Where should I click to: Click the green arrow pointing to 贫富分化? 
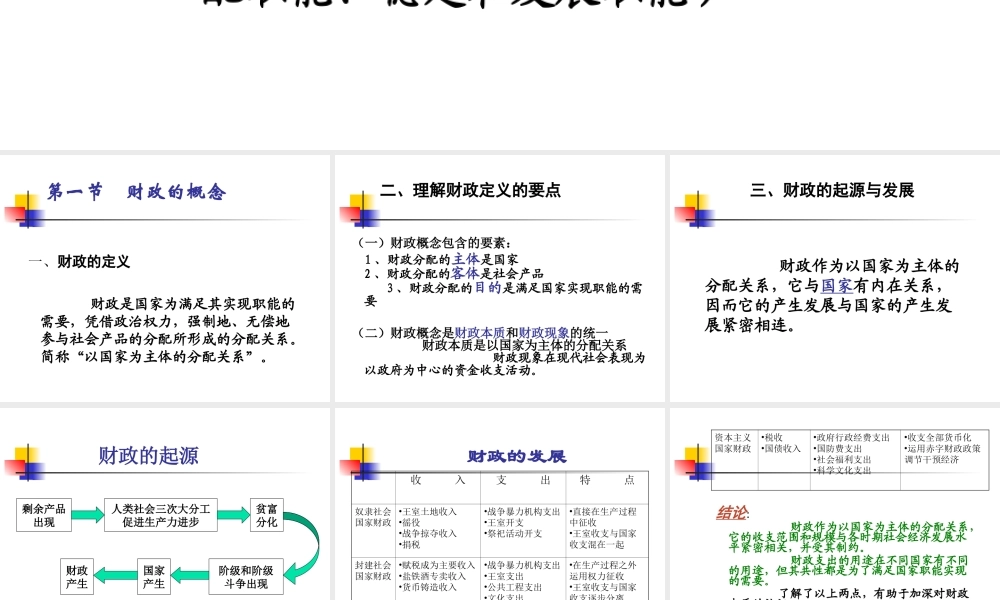(x=231, y=515)
